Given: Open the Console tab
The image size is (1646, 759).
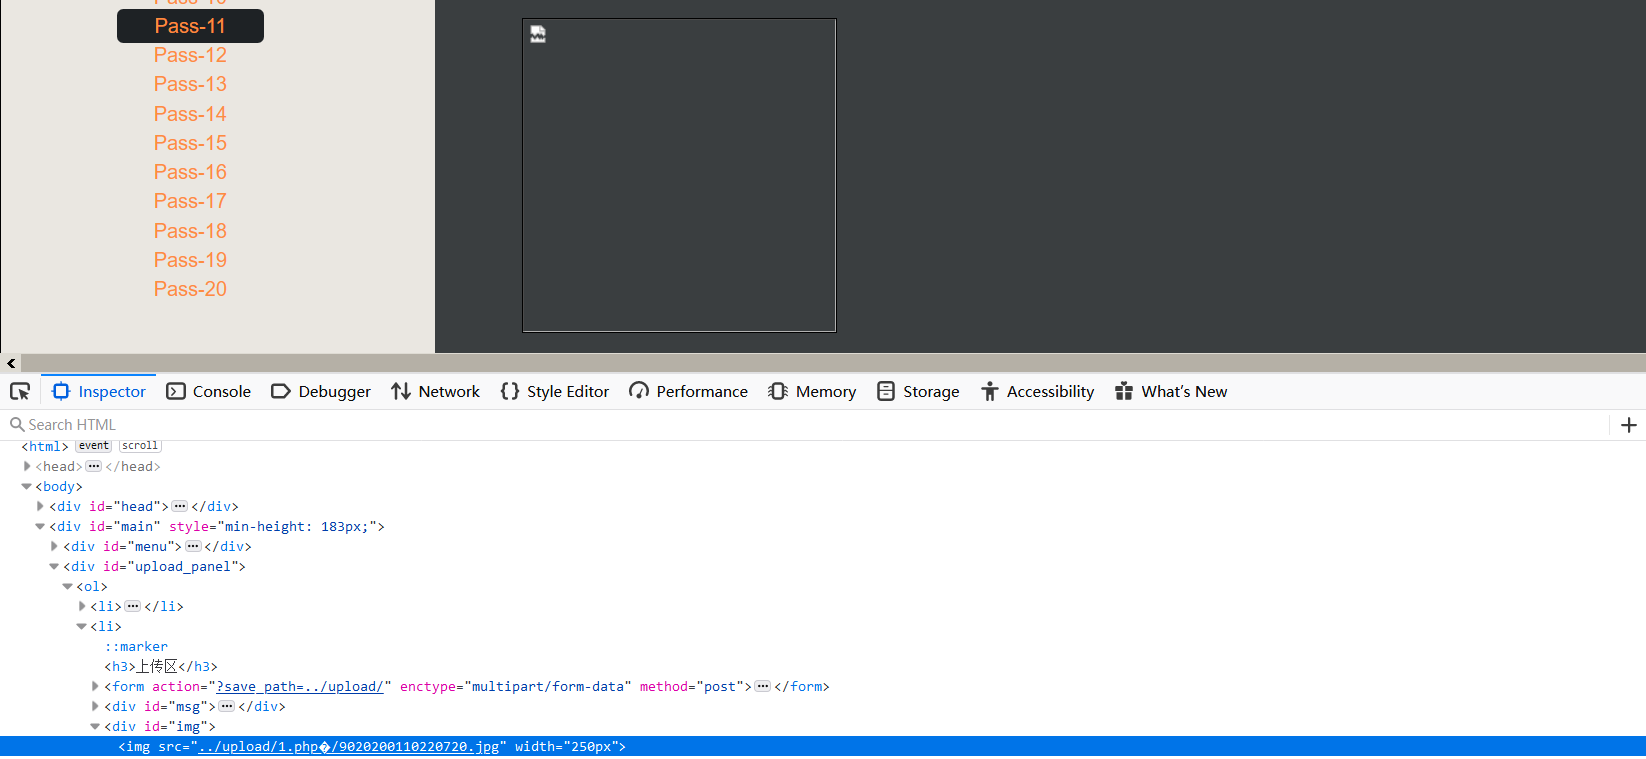Looking at the screenshot, I should tap(209, 391).
